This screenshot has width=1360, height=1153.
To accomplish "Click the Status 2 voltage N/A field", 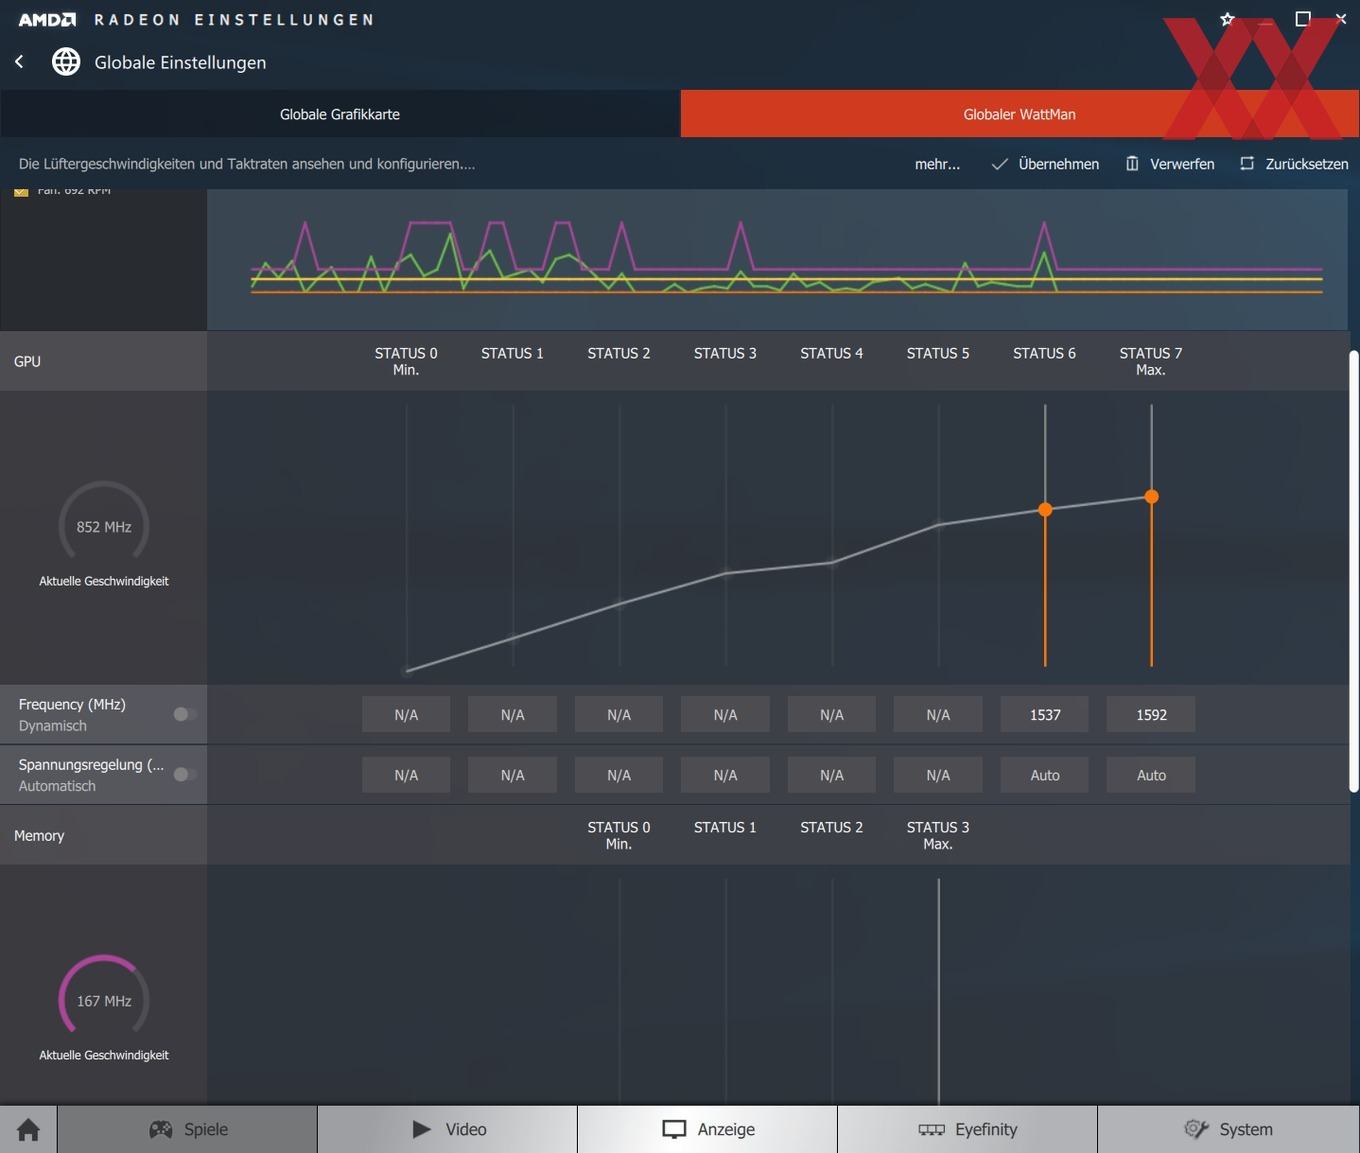I will [x=619, y=775].
